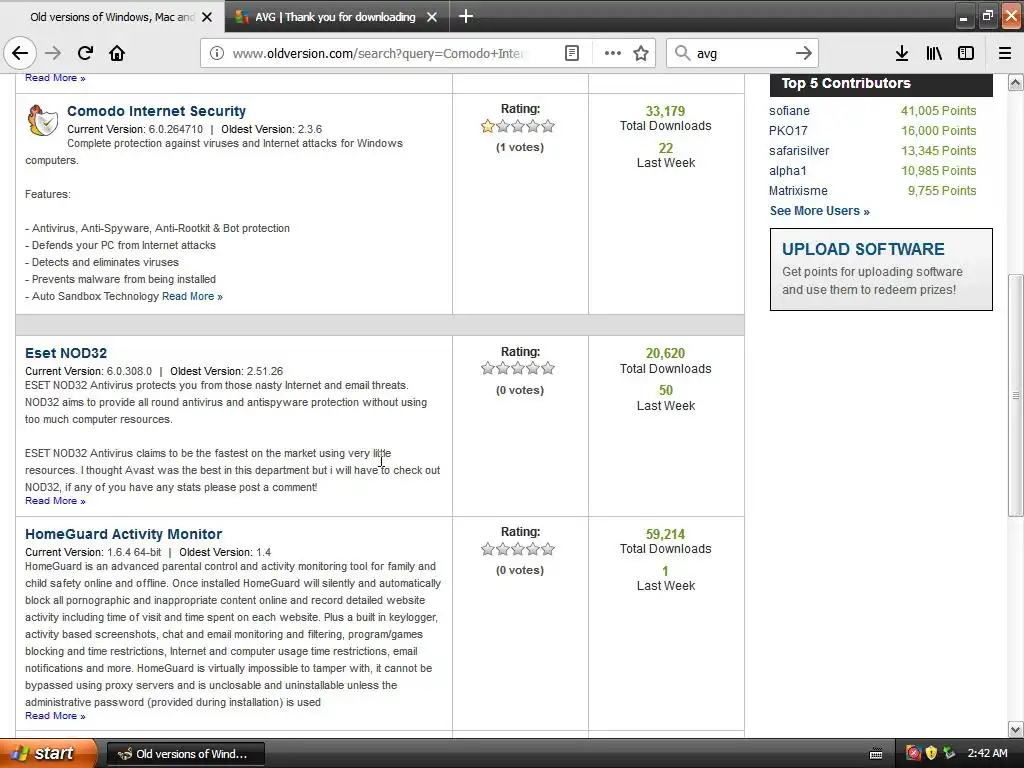Switch to the AVG Thank you tab
Image resolution: width=1024 pixels, height=768 pixels.
pyautogui.click(x=337, y=17)
